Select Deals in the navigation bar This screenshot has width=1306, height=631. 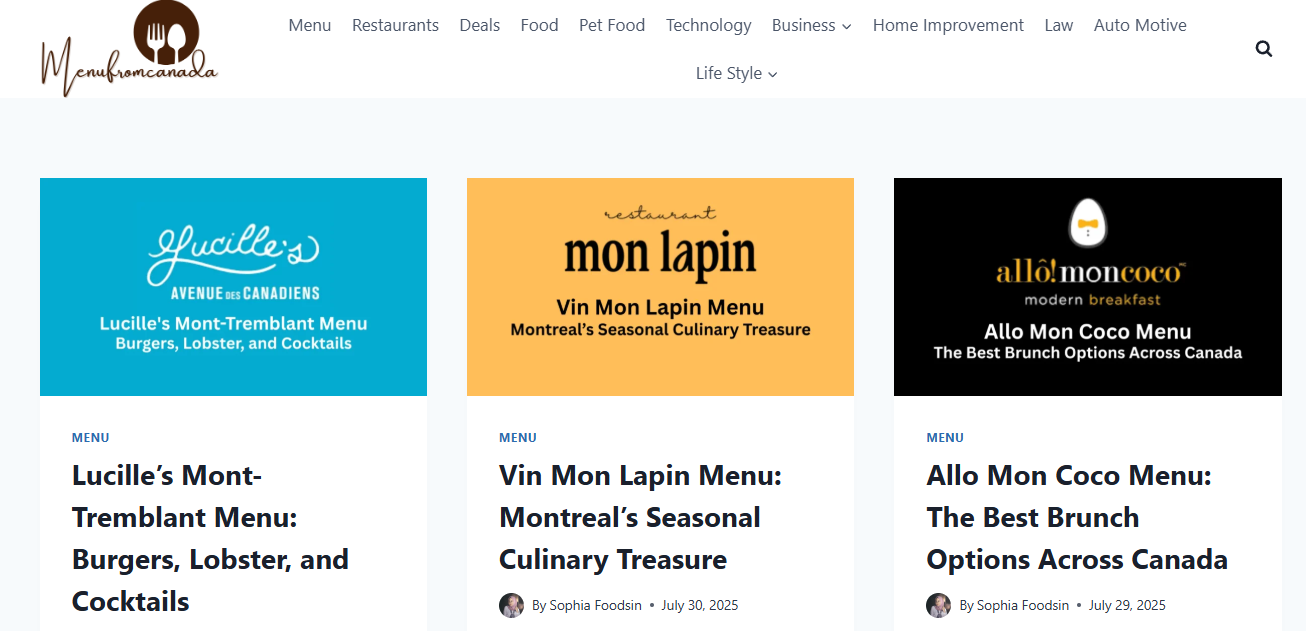coord(480,25)
